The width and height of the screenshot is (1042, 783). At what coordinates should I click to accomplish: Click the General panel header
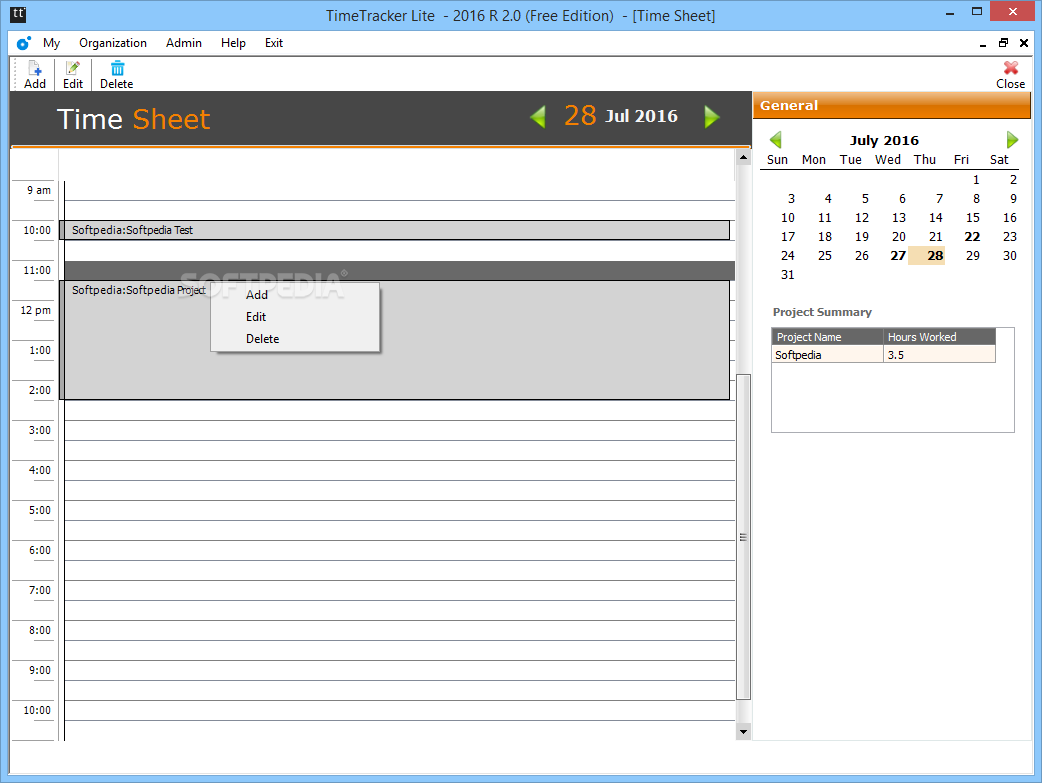pyautogui.click(x=891, y=106)
